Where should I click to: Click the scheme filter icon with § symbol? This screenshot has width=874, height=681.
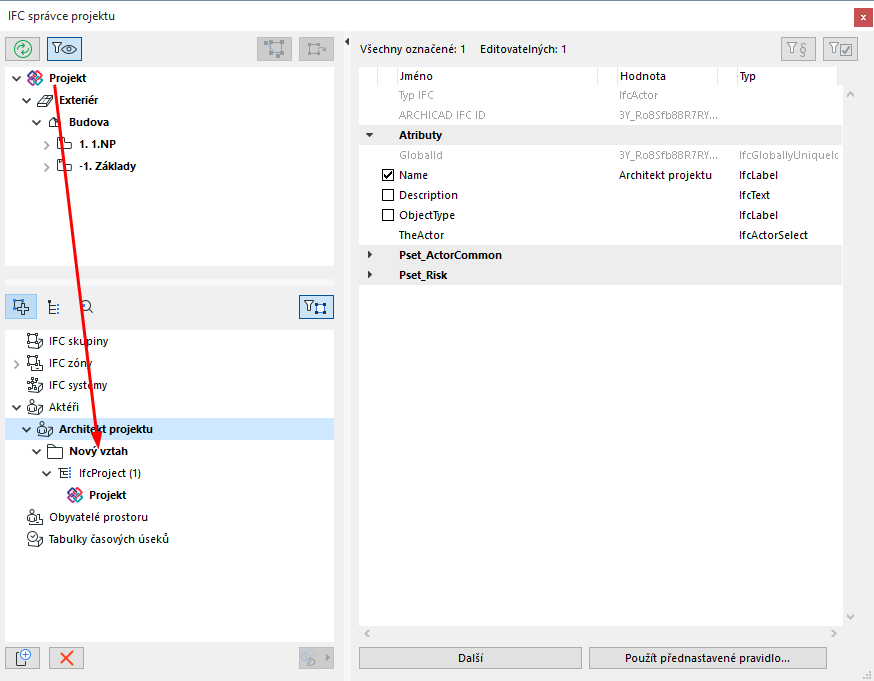(796, 48)
